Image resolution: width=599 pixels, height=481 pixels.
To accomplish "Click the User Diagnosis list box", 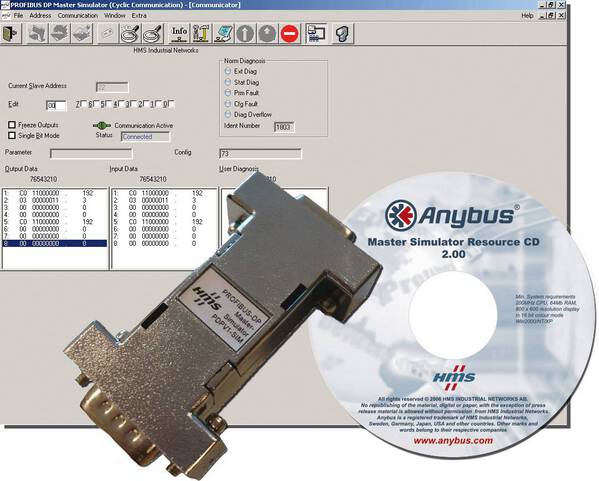I will pos(274,228).
